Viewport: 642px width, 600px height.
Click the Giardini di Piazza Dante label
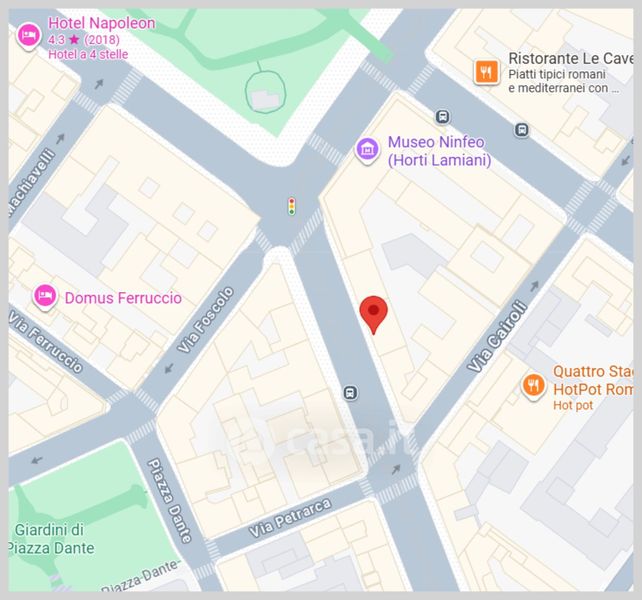pos(51,539)
